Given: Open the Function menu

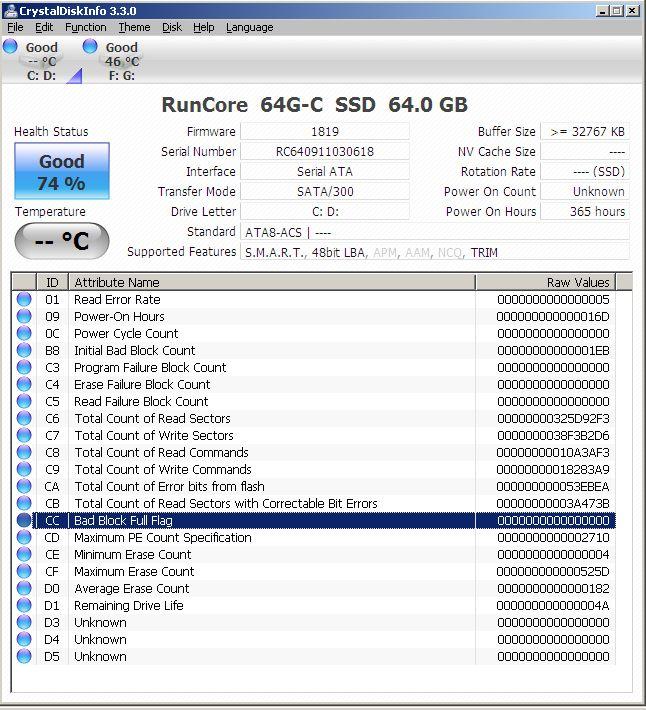Looking at the screenshot, I should pos(86,27).
